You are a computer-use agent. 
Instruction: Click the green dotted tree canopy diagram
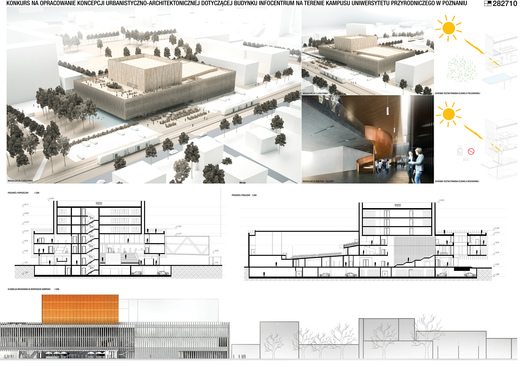point(462,70)
